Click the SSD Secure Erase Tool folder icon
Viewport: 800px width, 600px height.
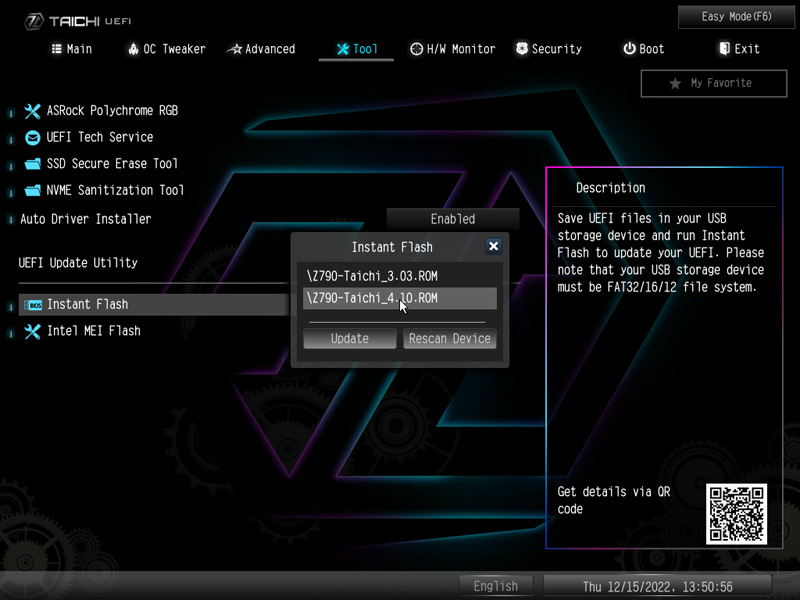[32, 164]
